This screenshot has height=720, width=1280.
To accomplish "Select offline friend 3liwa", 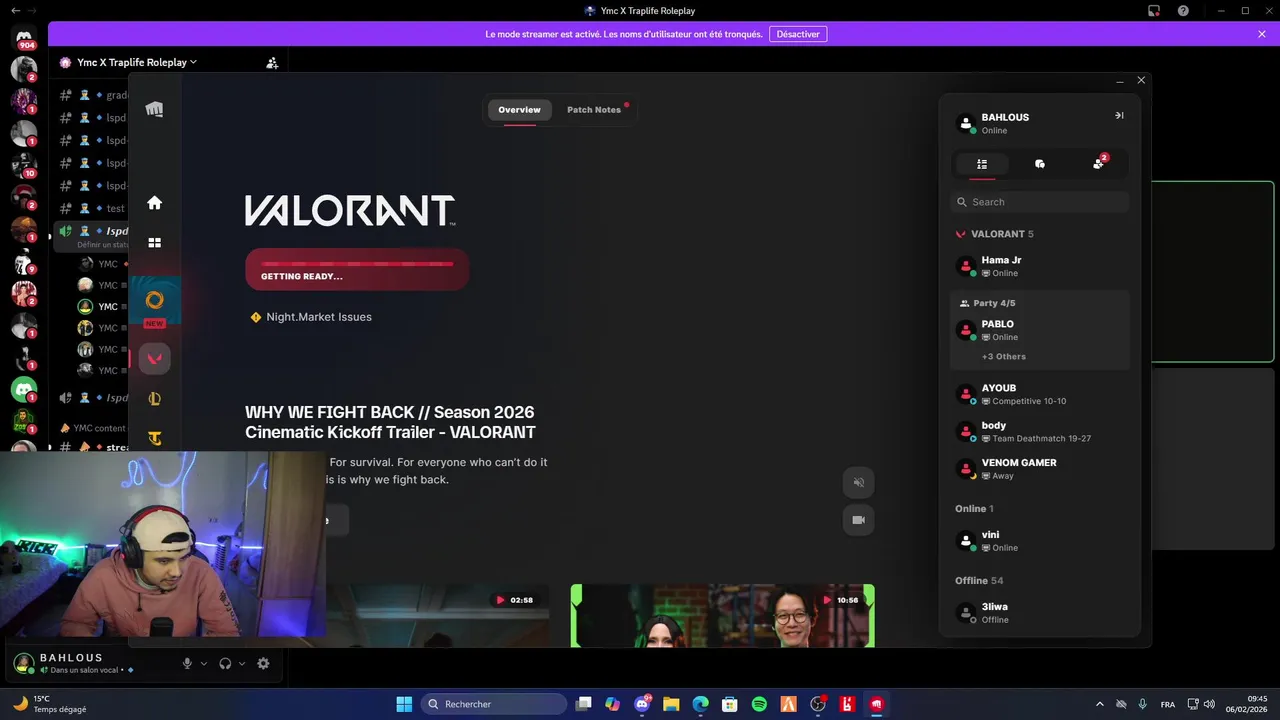I will point(1040,613).
